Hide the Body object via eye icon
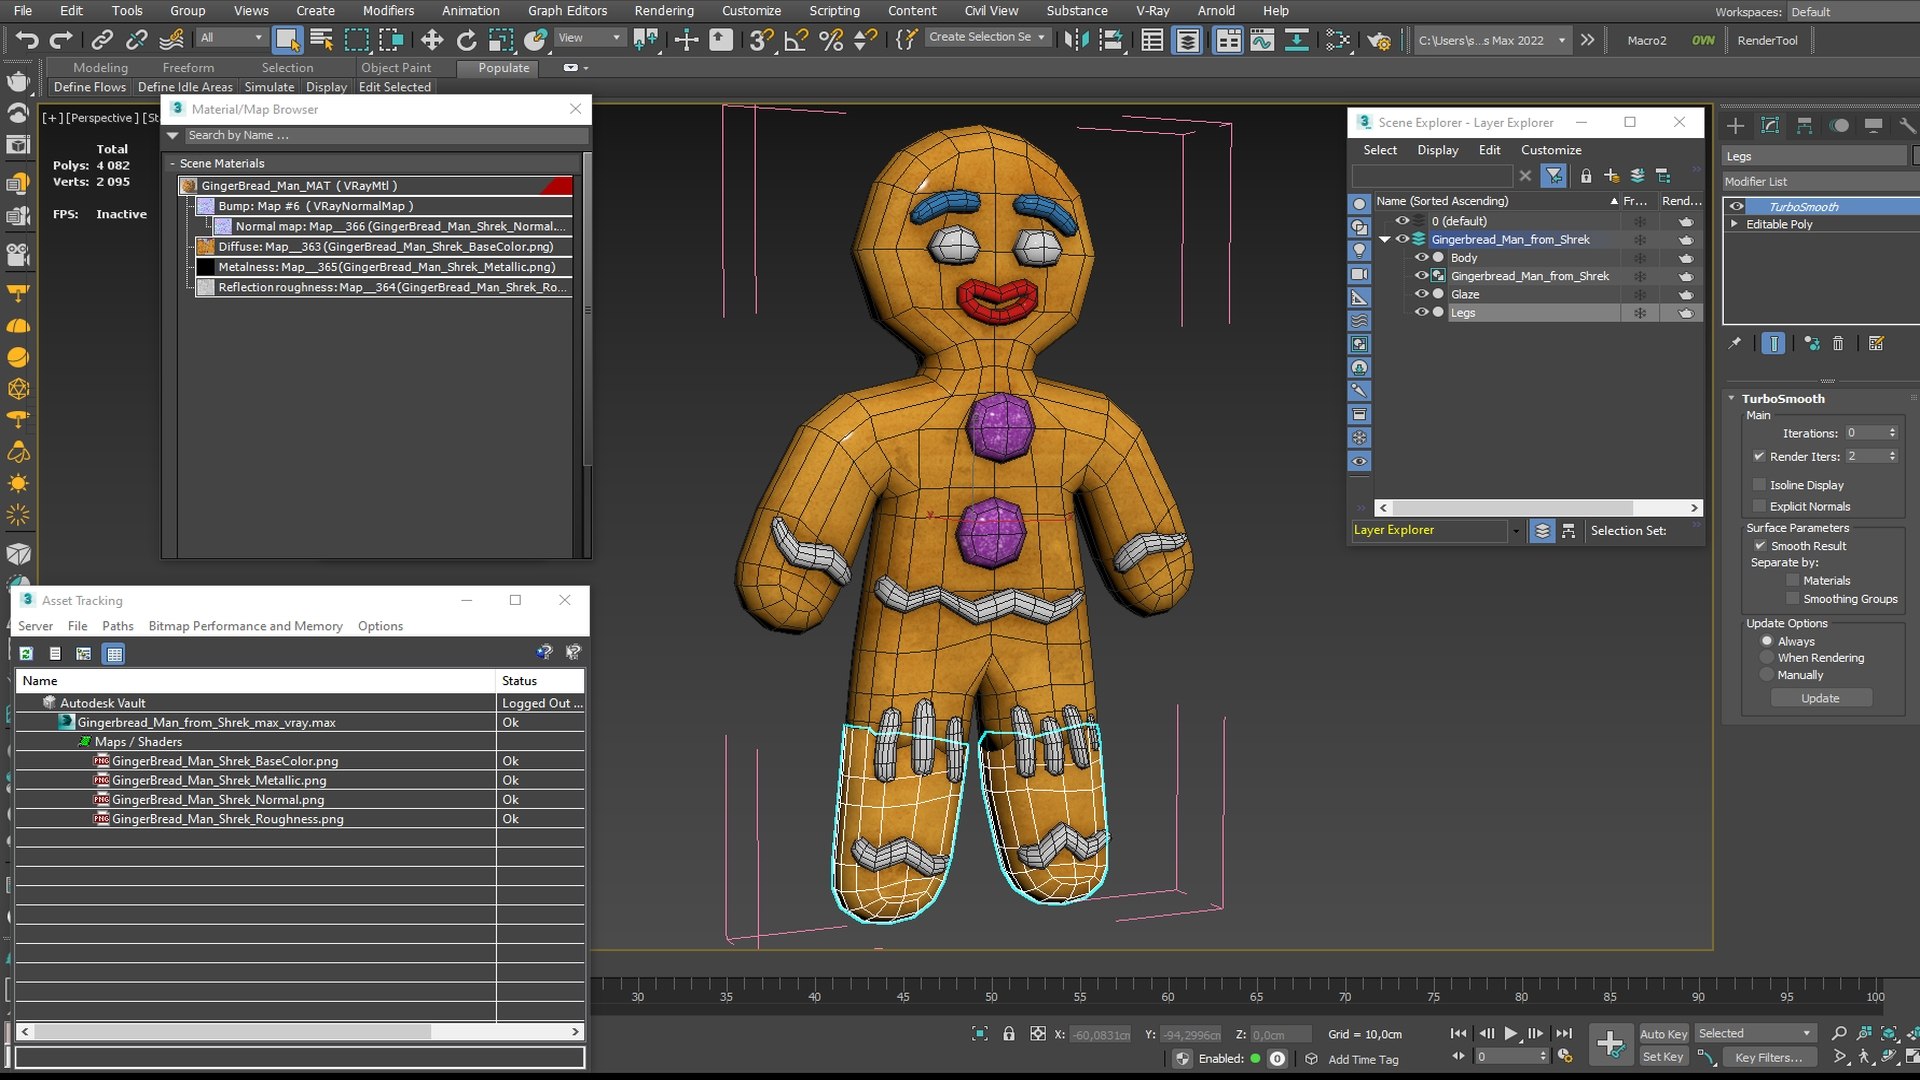 (1421, 257)
